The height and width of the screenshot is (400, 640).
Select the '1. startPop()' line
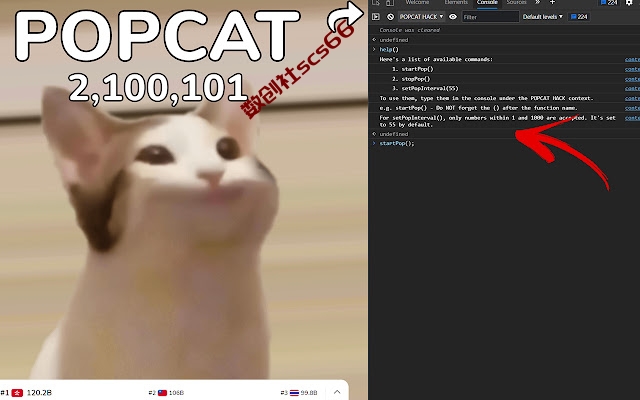(x=413, y=69)
